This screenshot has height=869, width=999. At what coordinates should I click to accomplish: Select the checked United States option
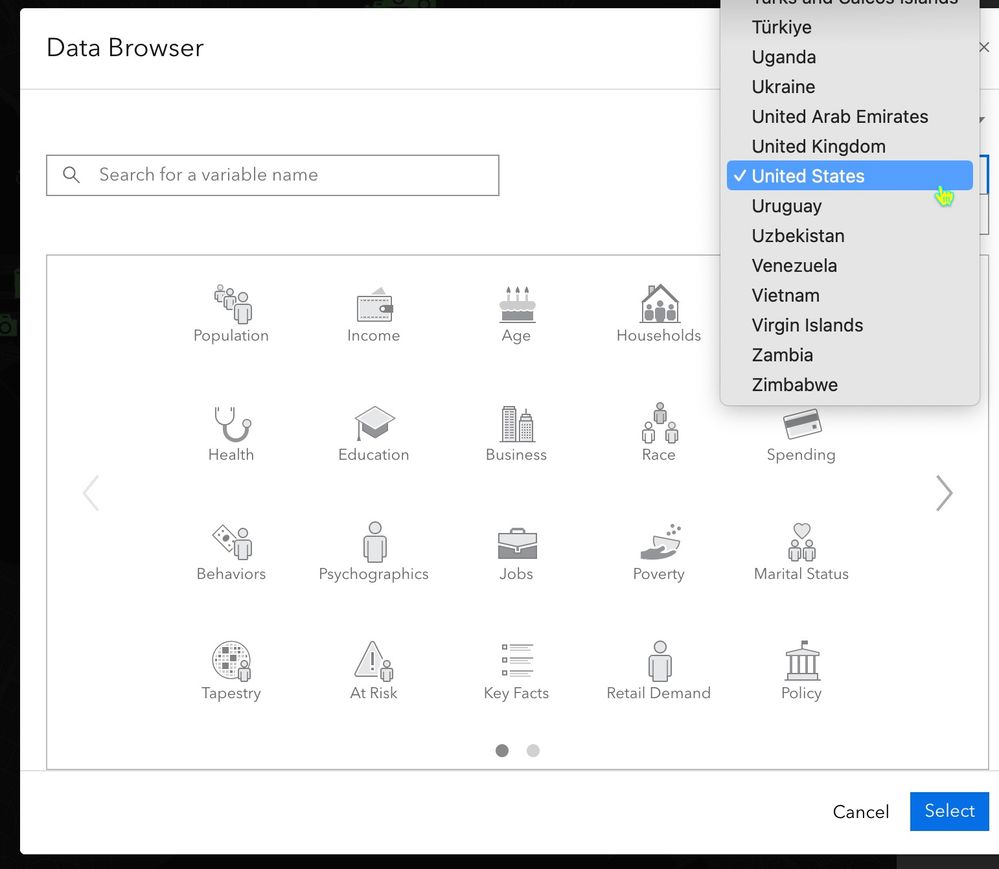click(x=849, y=176)
